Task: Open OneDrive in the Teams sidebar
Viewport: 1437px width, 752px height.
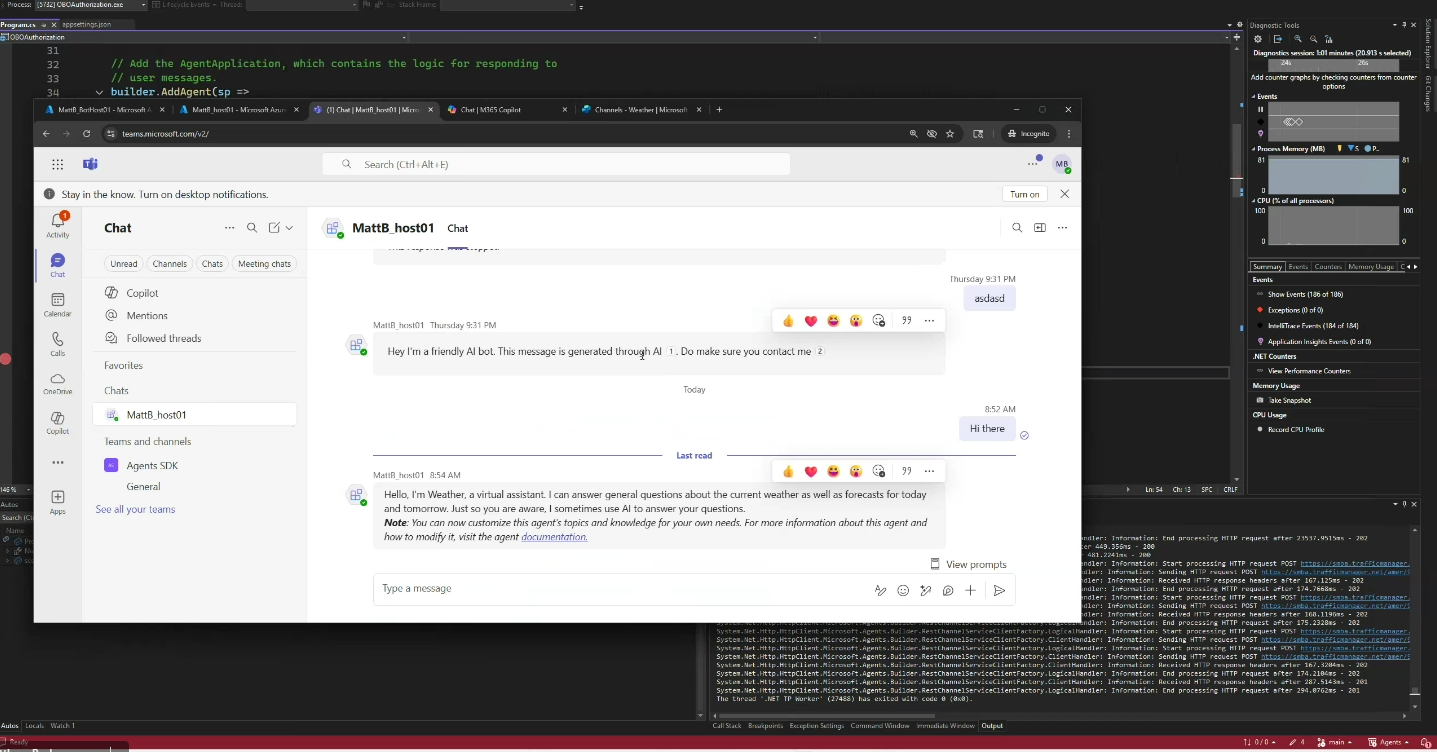Action: pyautogui.click(x=58, y=384)
